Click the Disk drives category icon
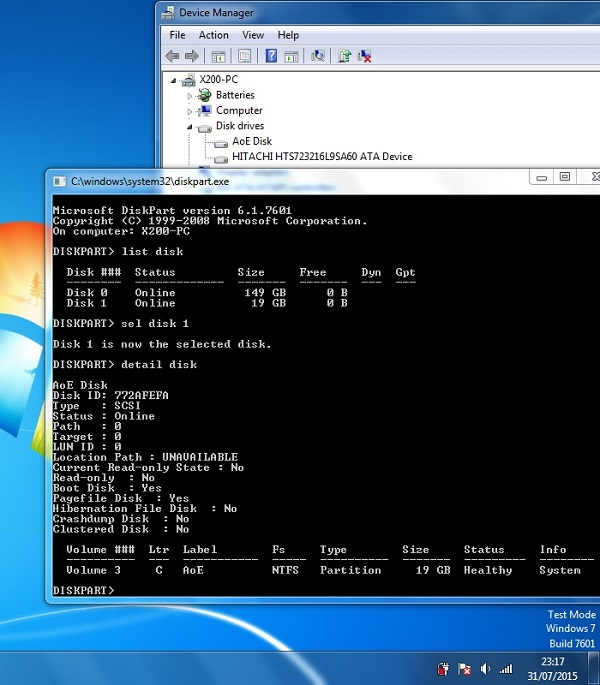The height and width of the screenshot is (685, 600). (205, 127)
